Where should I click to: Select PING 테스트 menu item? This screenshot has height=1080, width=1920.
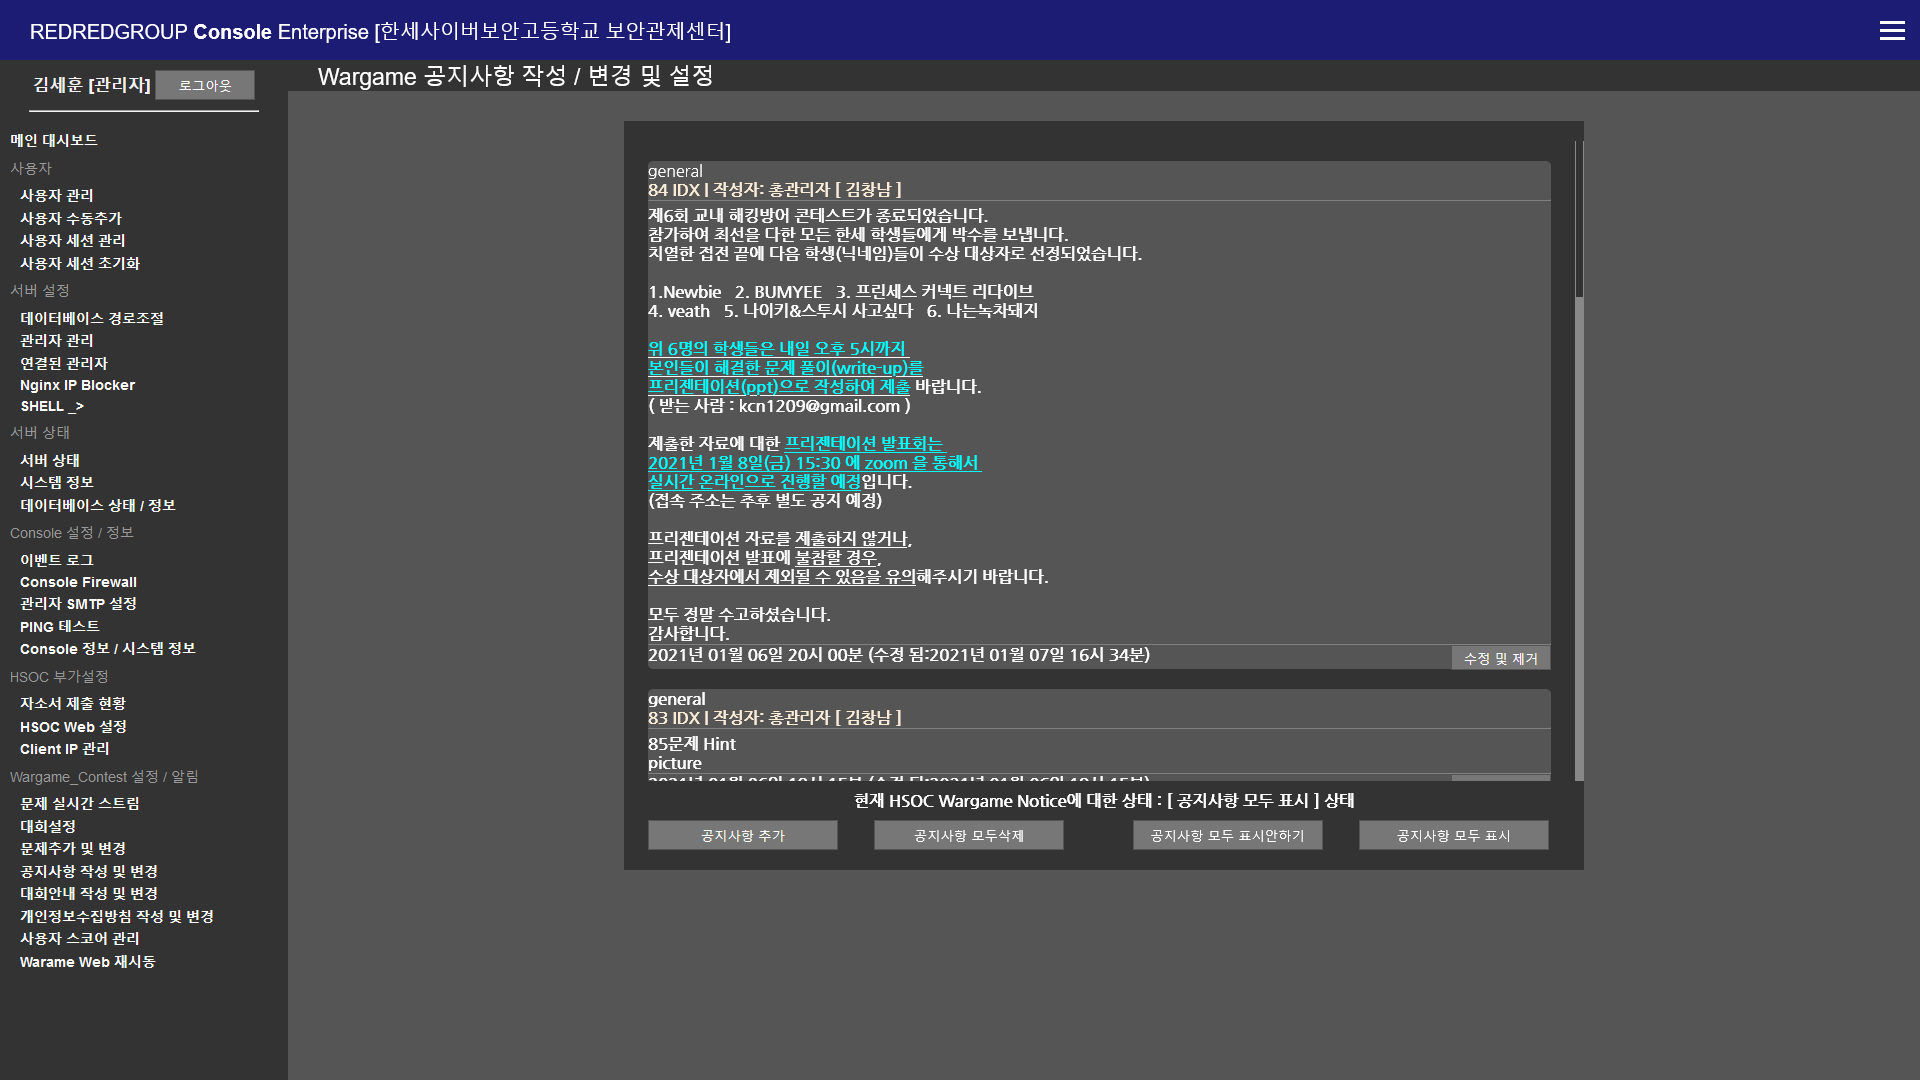coord(59,627)
